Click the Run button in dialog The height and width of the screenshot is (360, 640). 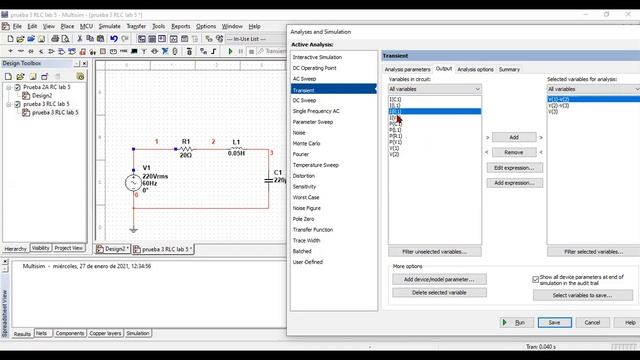(516, 322)
